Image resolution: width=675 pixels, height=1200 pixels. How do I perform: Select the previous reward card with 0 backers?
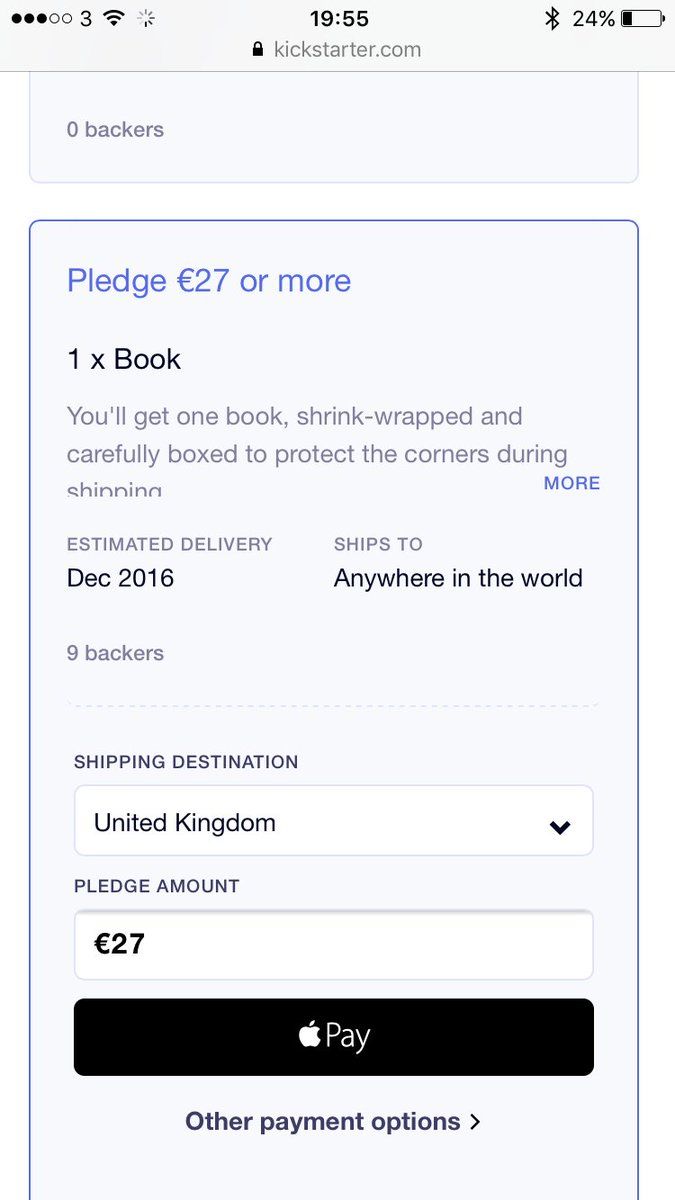(x=333, y=130)
